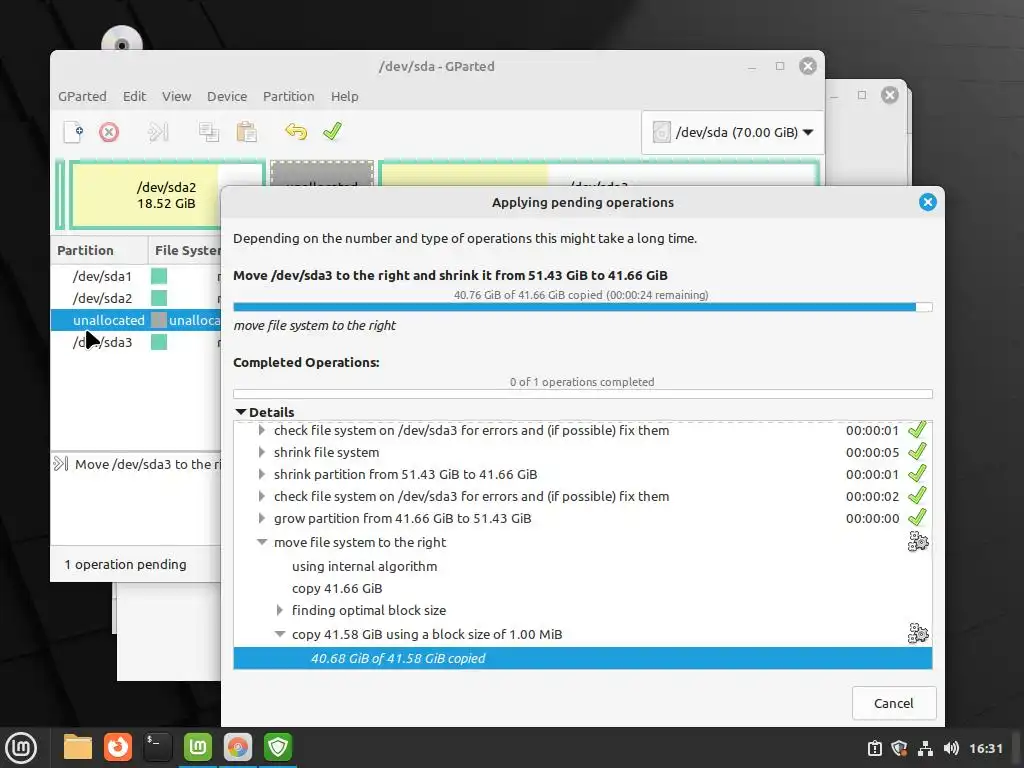Click the 16:31 clock in the panel
1024x768 pixels.
(x=985, y=748)
